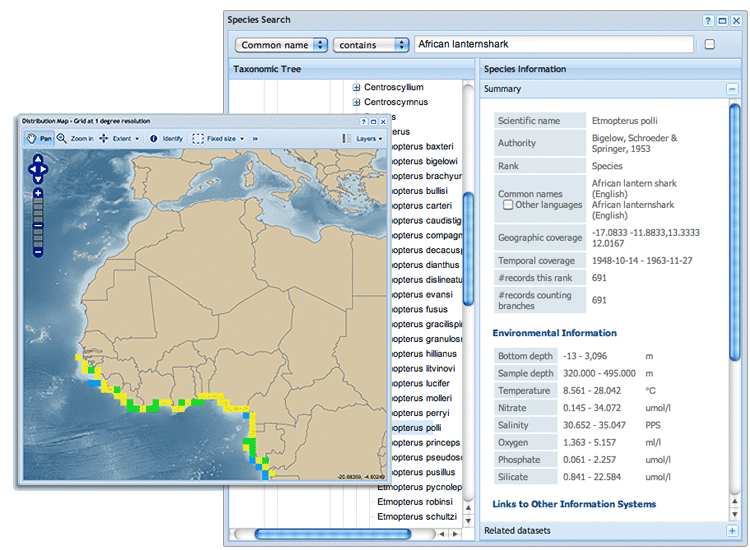Open the Fixed size dropdown arrow
This screenshot has height=550, width=750.
click(x=242, y=139)
